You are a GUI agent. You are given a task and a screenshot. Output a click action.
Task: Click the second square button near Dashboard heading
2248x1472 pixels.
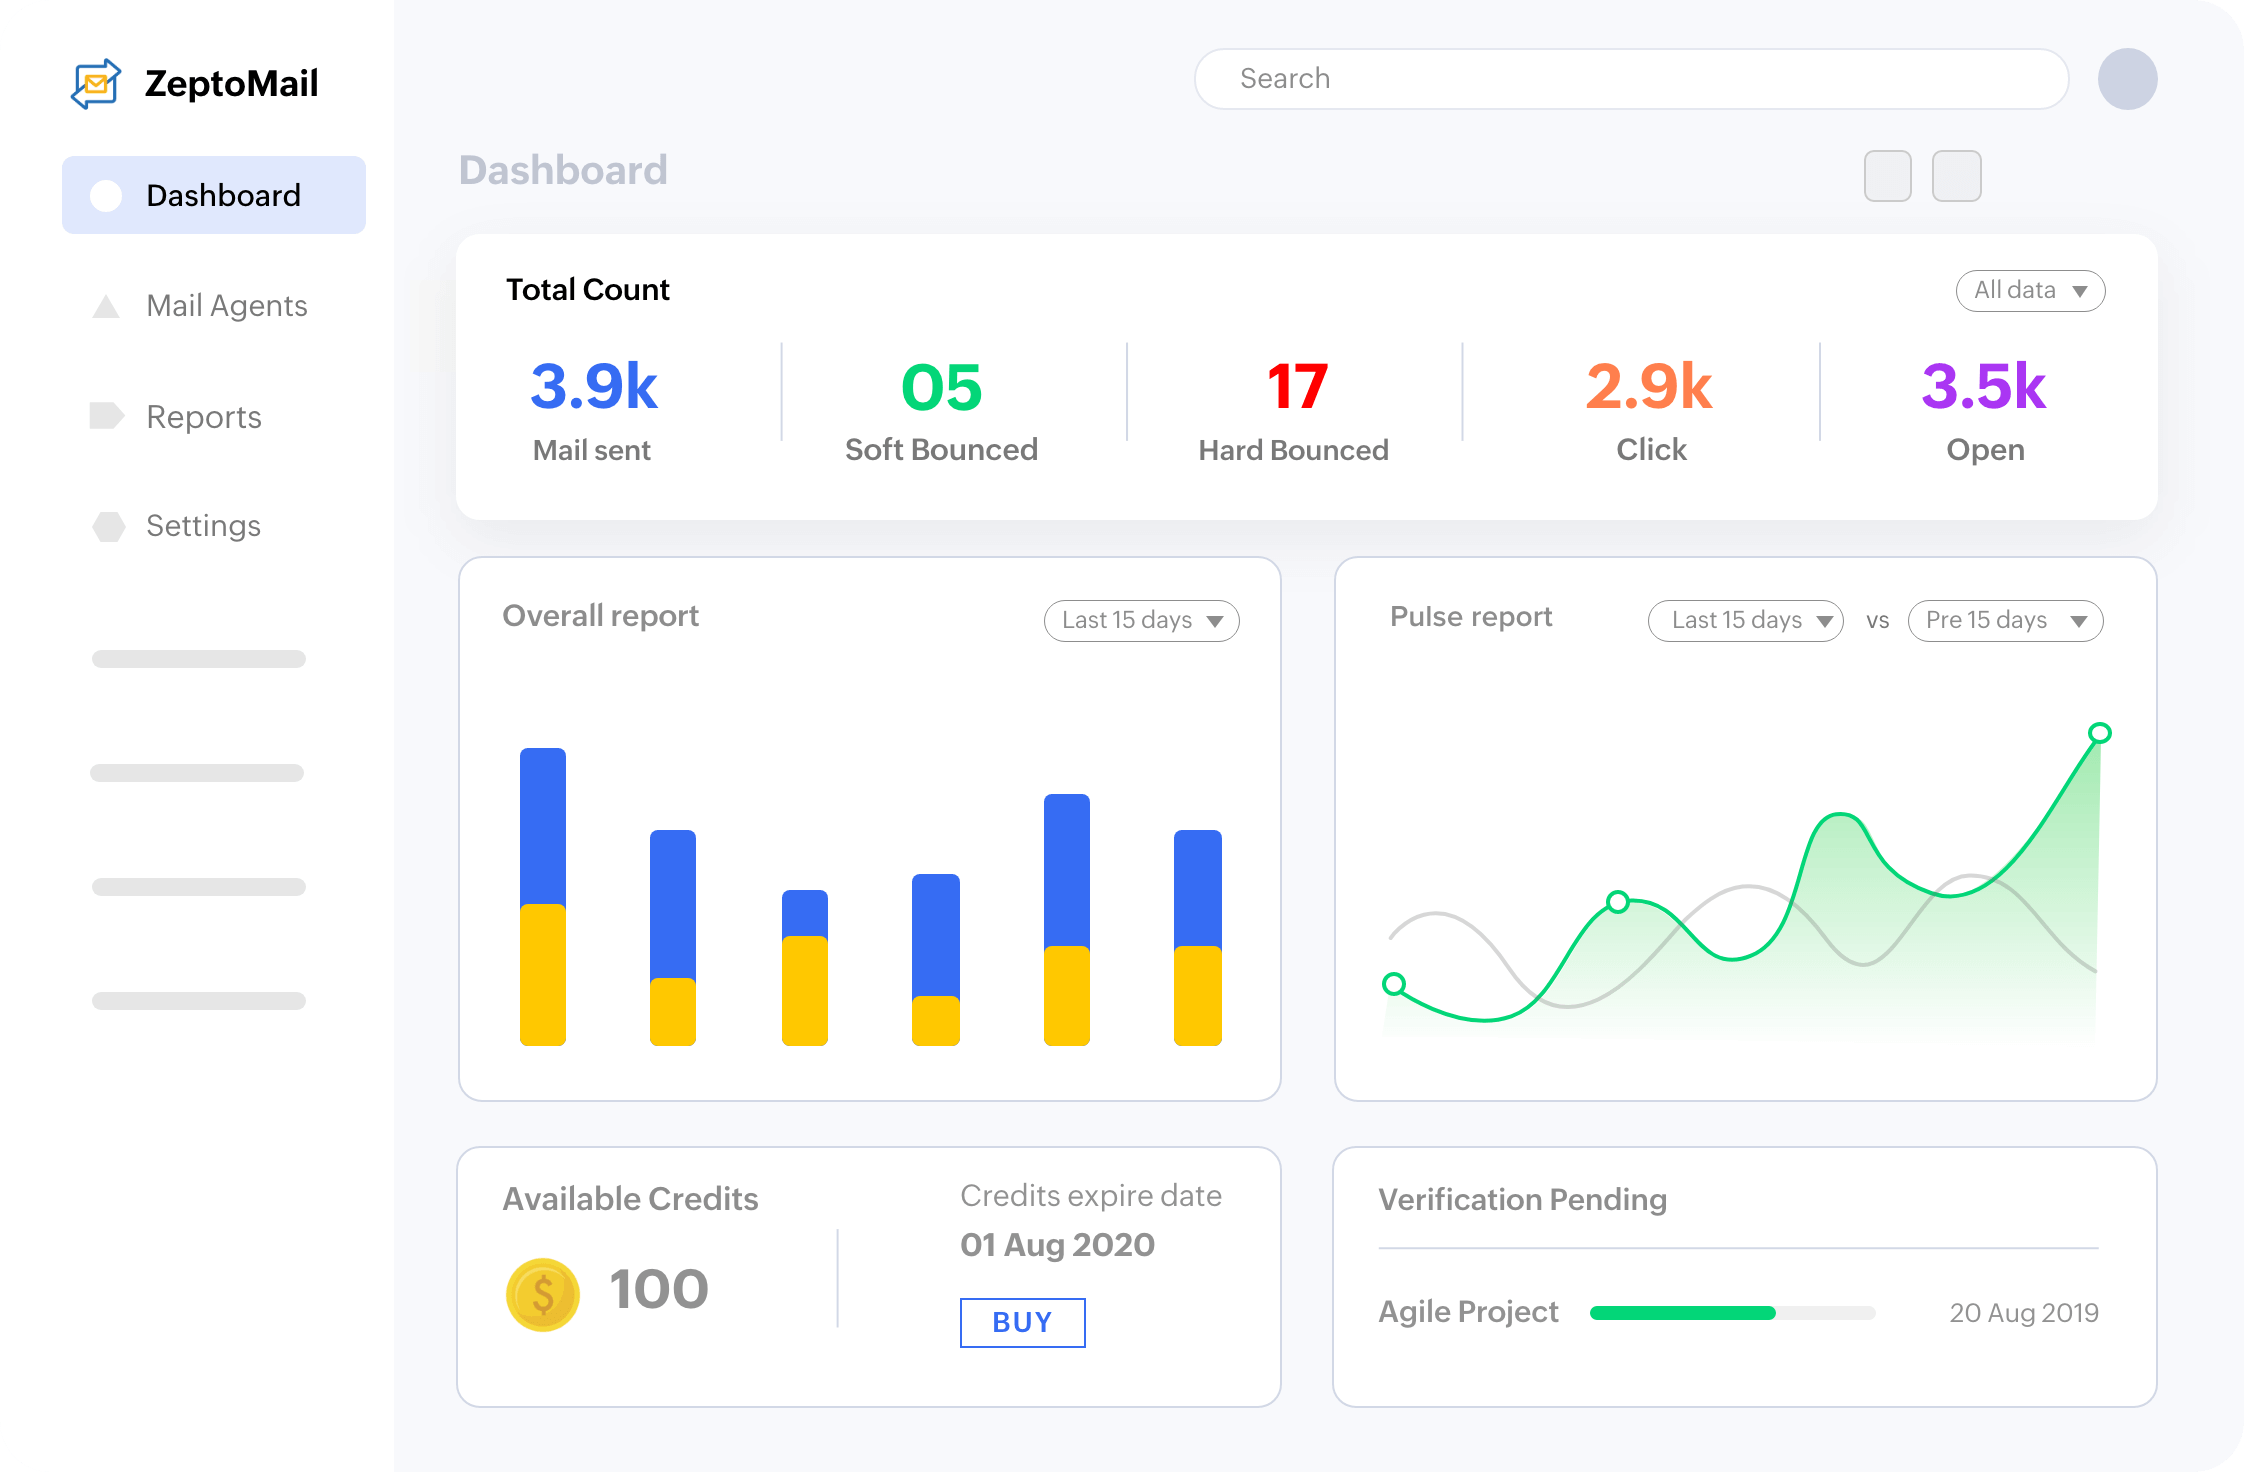[x=1956, y=176]
